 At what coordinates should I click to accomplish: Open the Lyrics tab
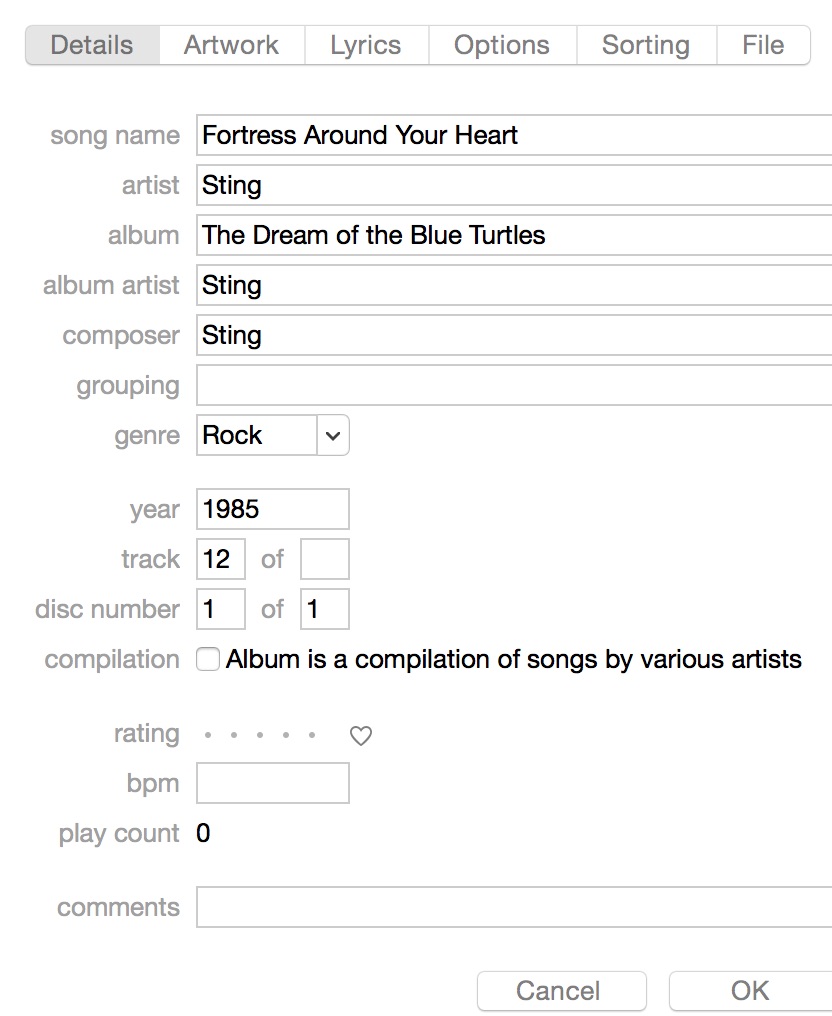click(x=366, y=45)
